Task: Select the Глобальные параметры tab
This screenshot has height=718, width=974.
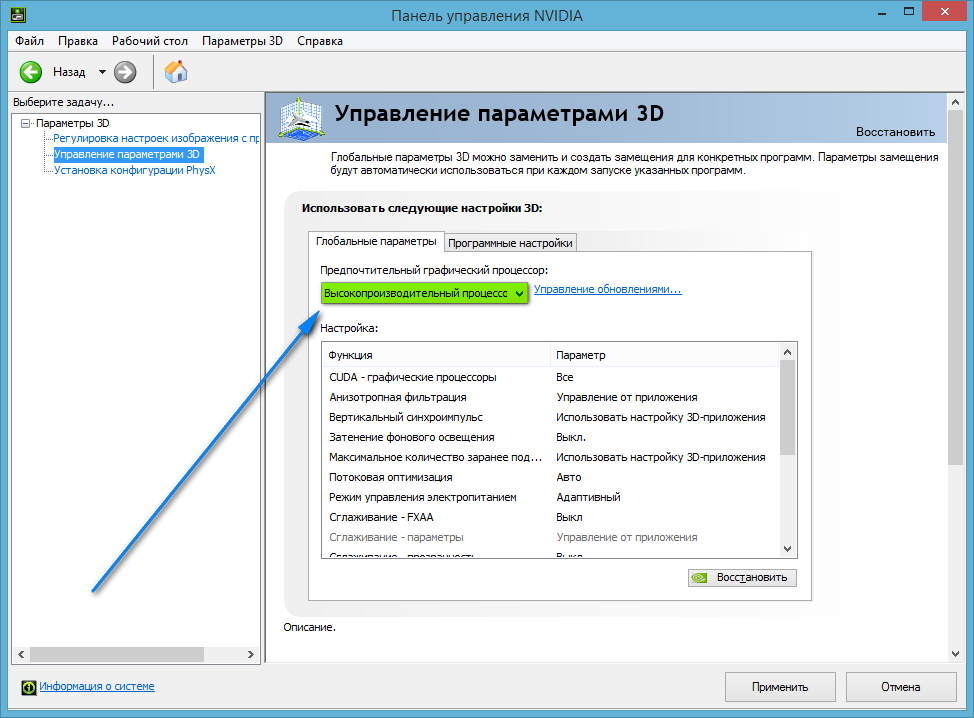Action: coord(376,241)
